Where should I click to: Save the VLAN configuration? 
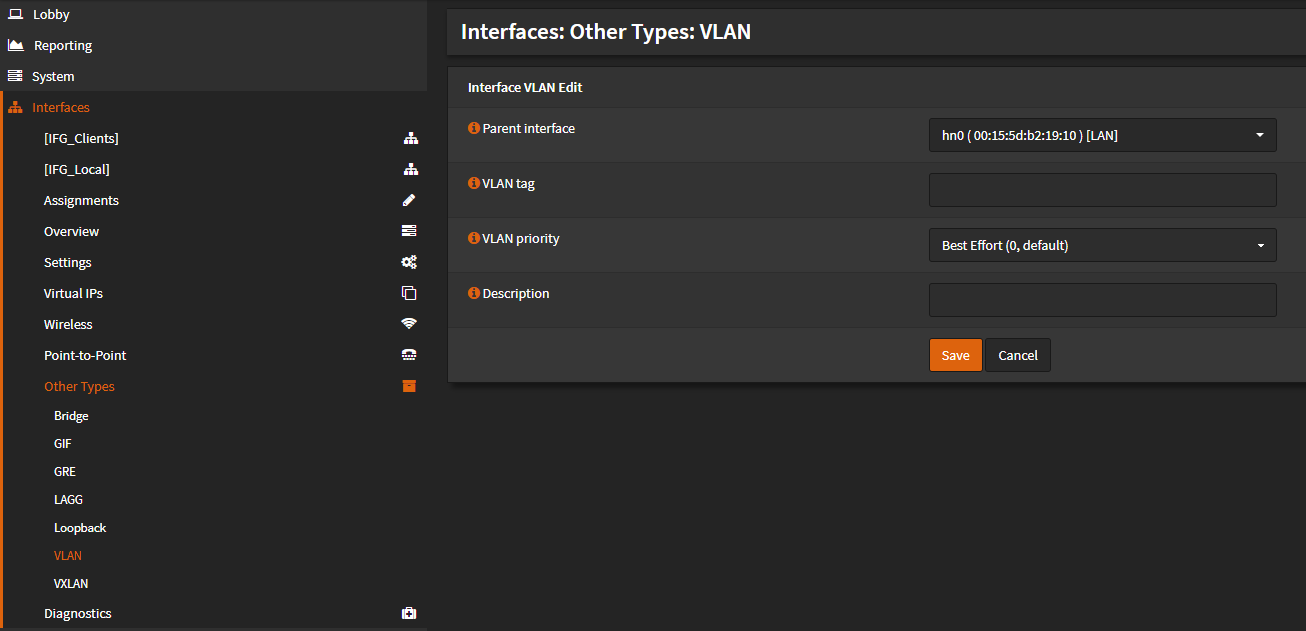tap(955, 355)
